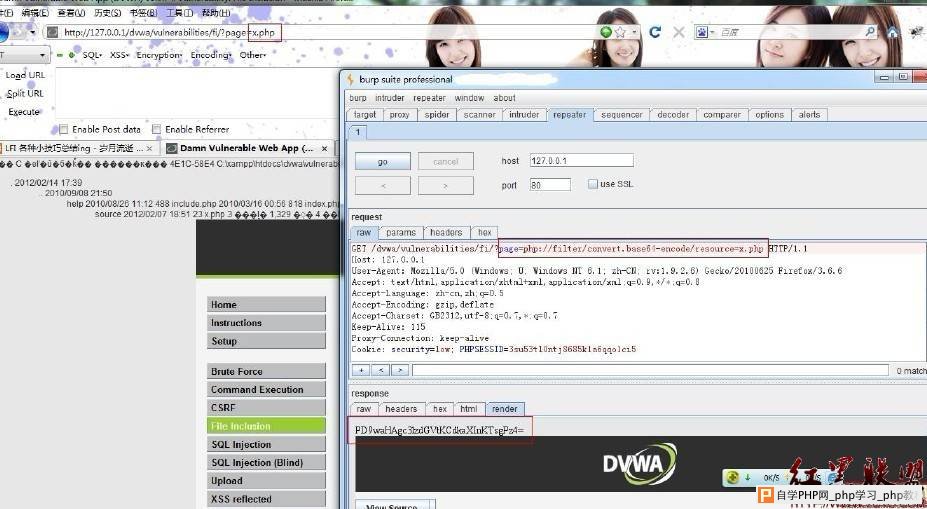Click the request search text field
This screenshot has width=927, height=509.
tap(650, 370)
